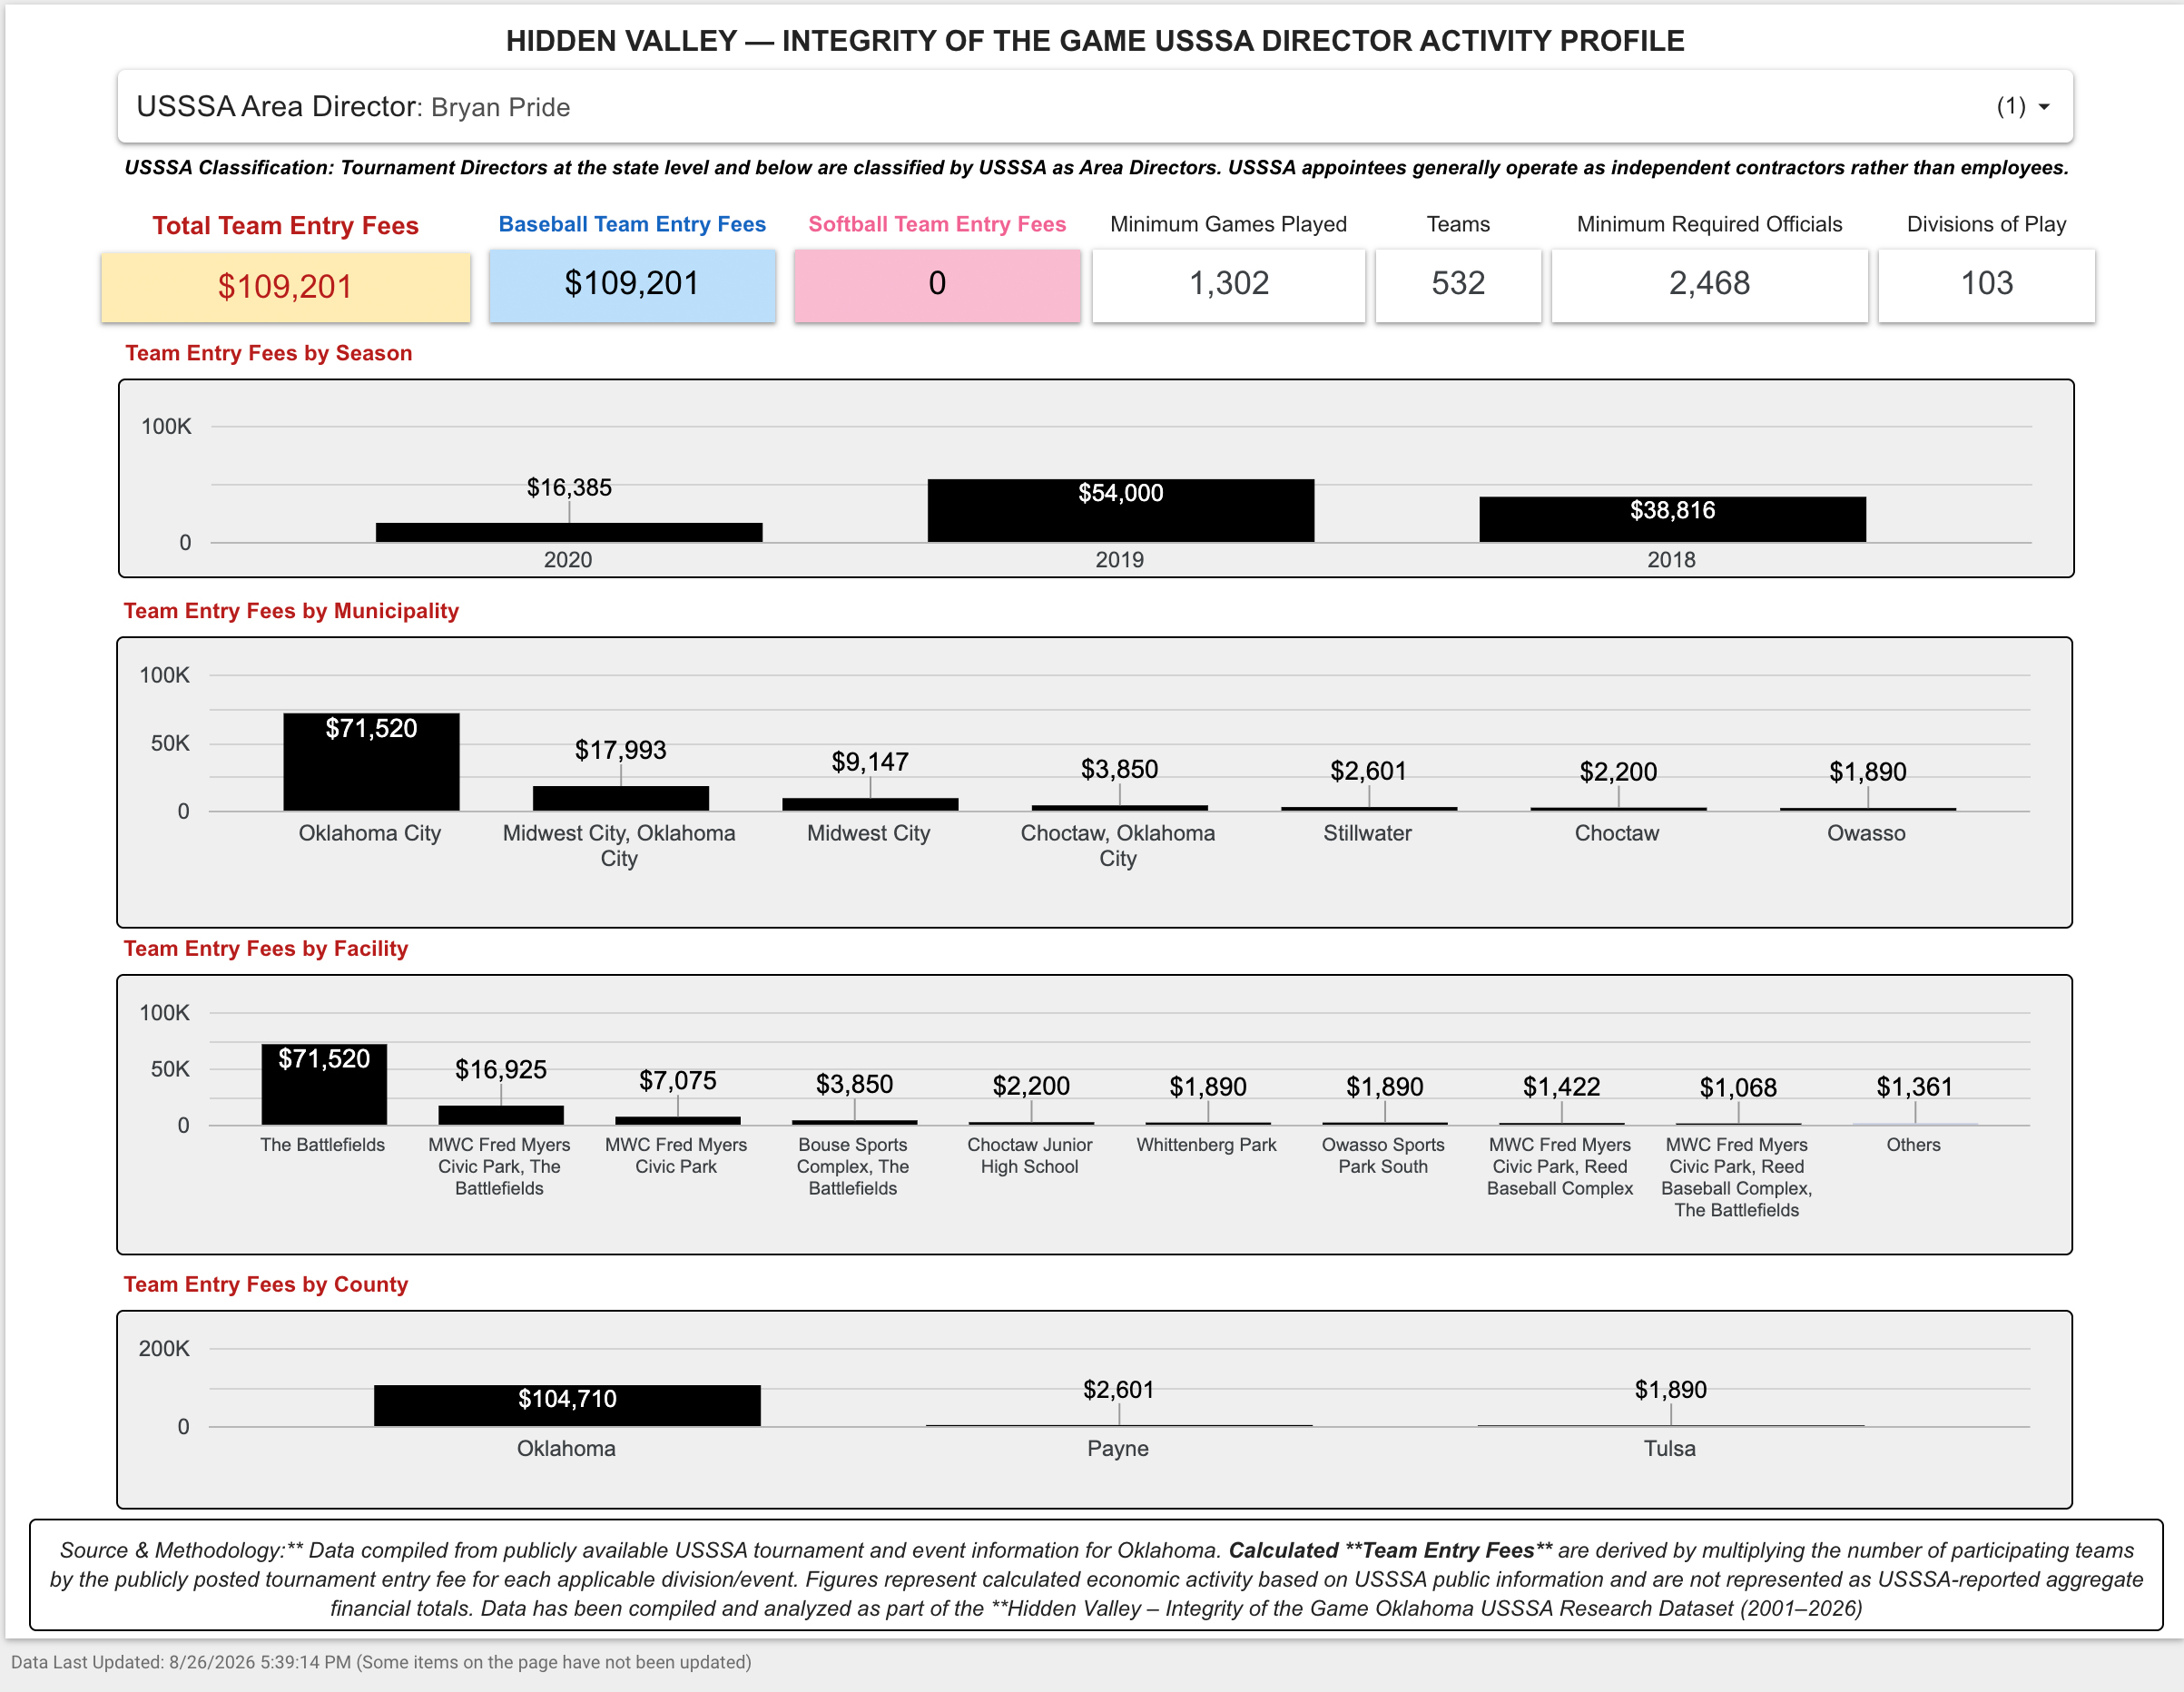Viewport: 2184px width, 1692px height.
Task: Click the dashboard title Hidden Valley heading
Action: tap(1095, 41)
